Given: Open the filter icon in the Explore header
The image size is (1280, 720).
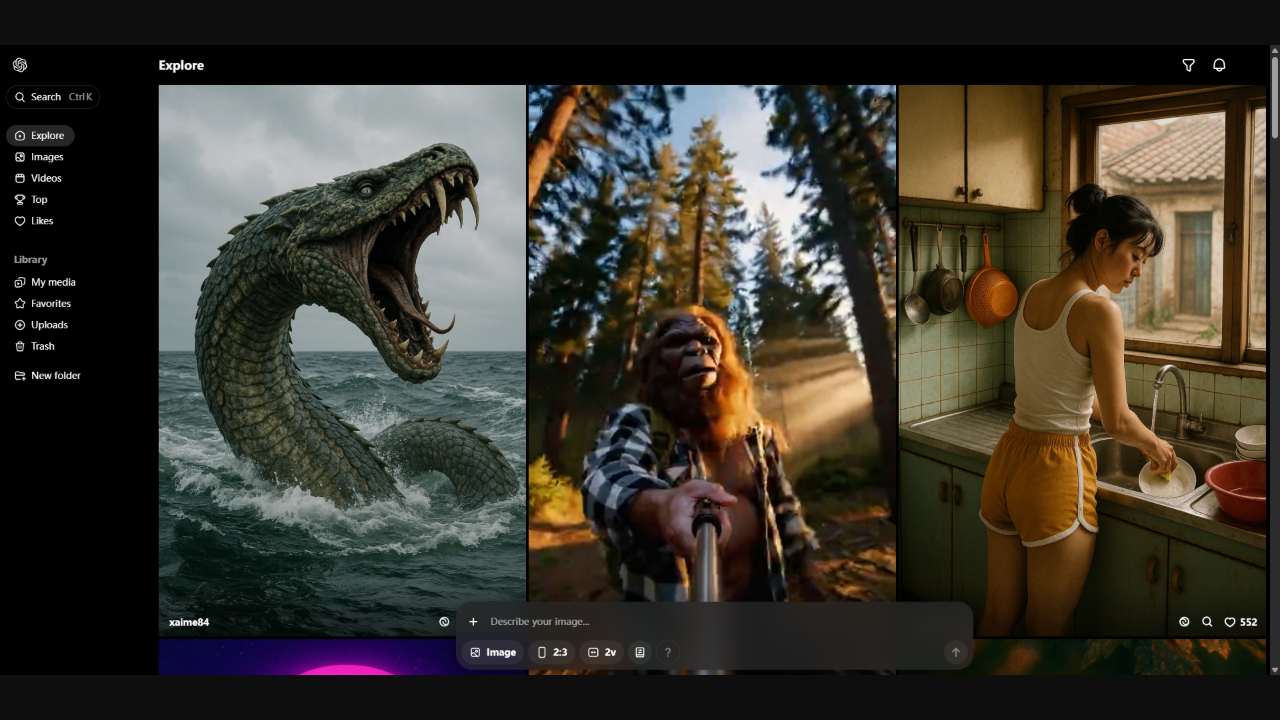Looking at the screenshot, I should pyautogui.click(x=1188, y=65).
